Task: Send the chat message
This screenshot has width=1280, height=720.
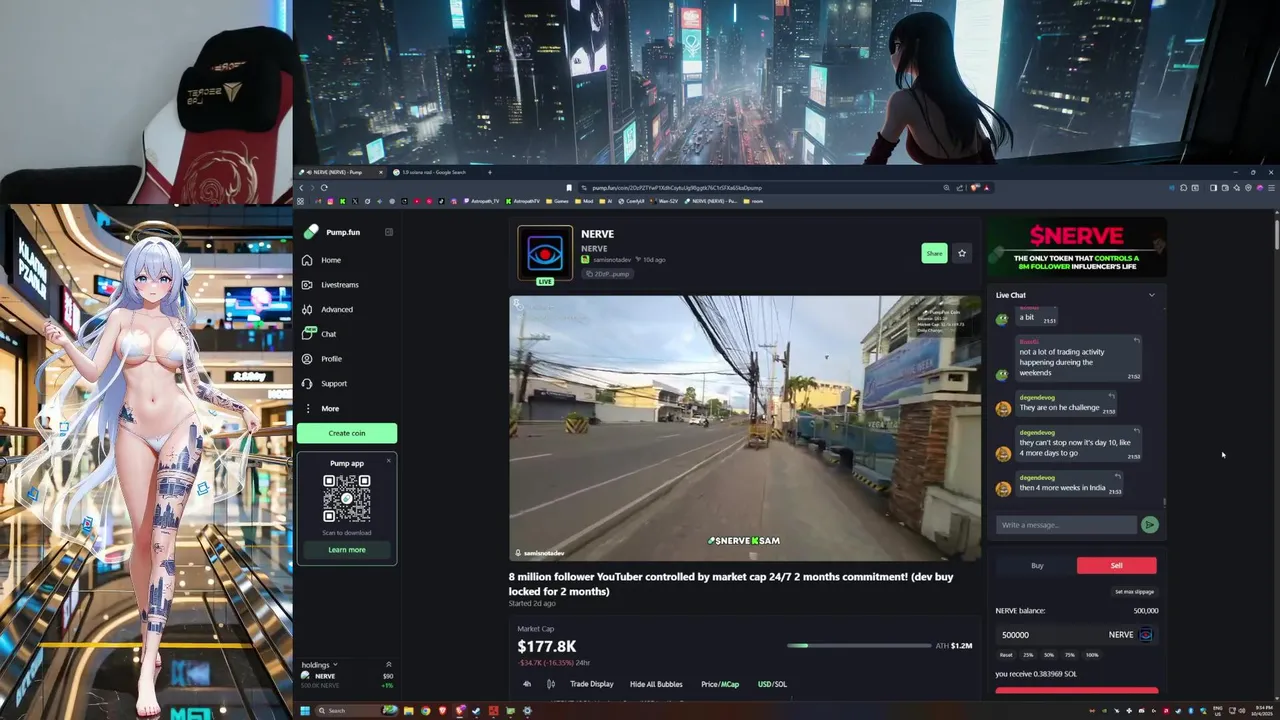Action: (x=1150, y=525)
